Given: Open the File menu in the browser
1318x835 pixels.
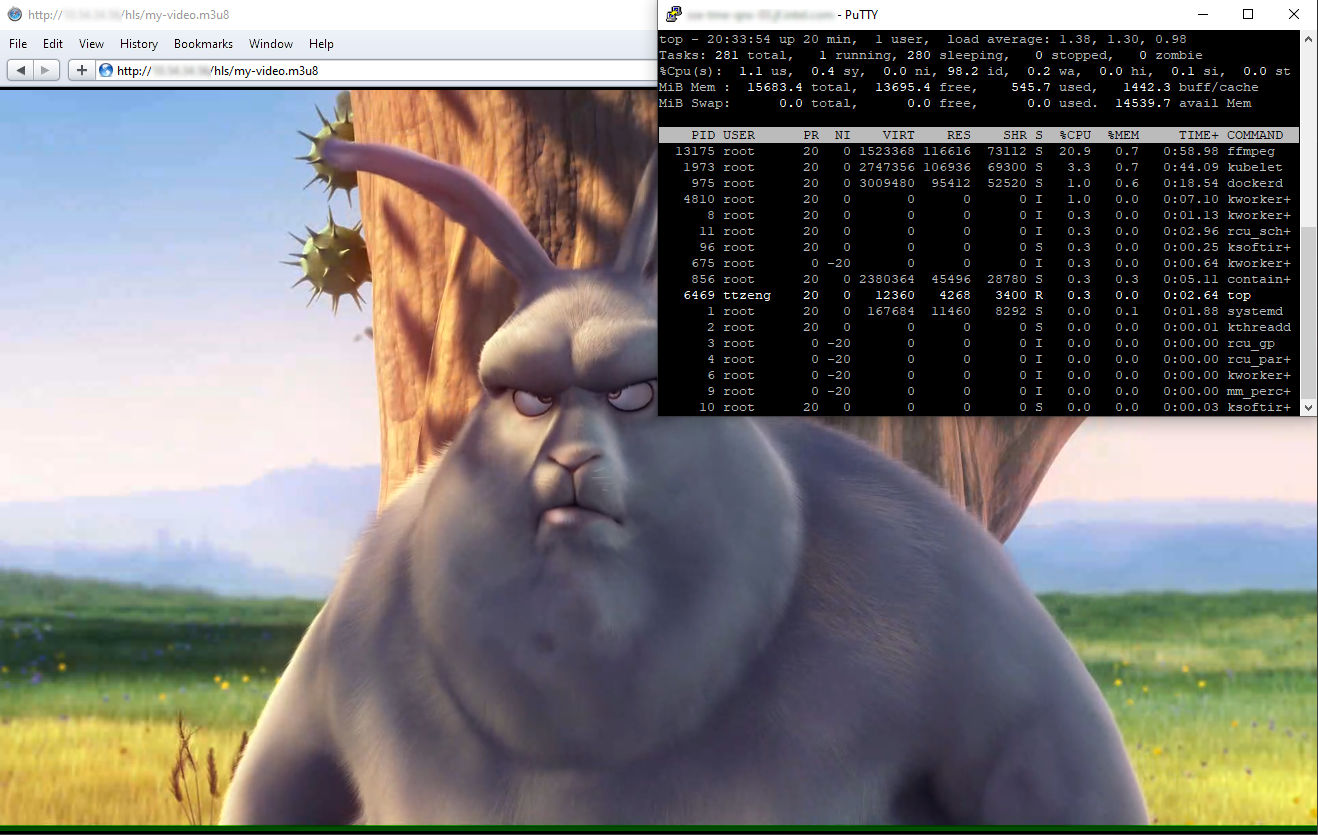Looking at the screenshot, I should click(18, 44).
